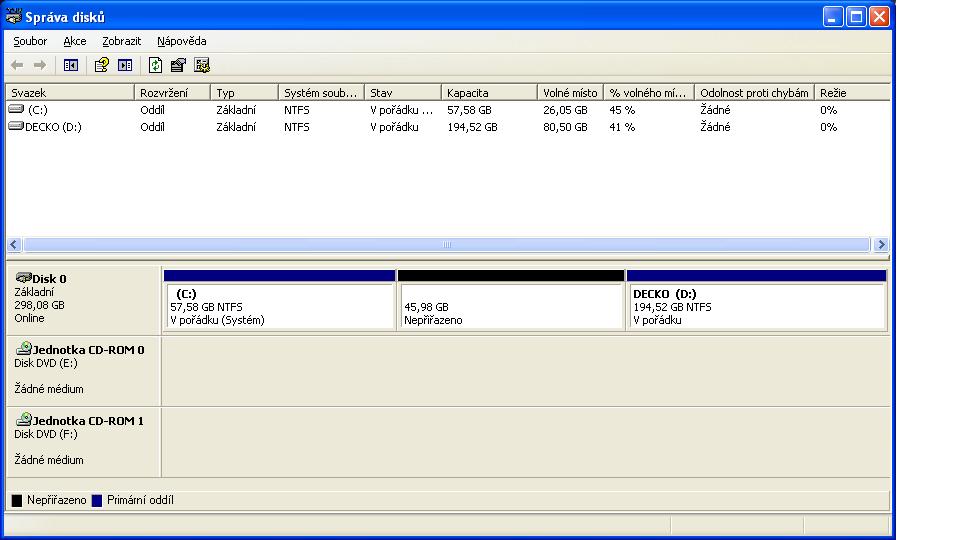Click the 41 % free percentage cell
This screenshot has height=540, width=960.
(x=622, y=127)
